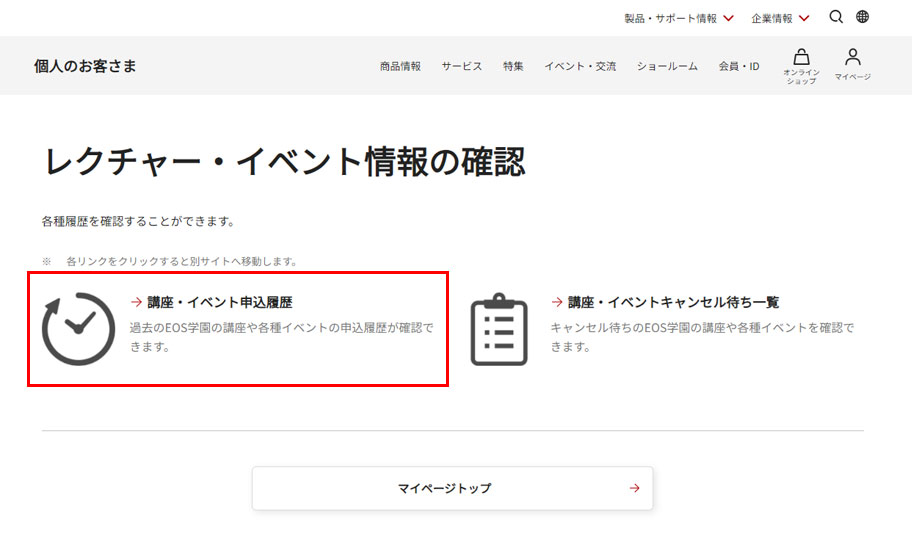Open the globe language selector icon

(863, 17)
